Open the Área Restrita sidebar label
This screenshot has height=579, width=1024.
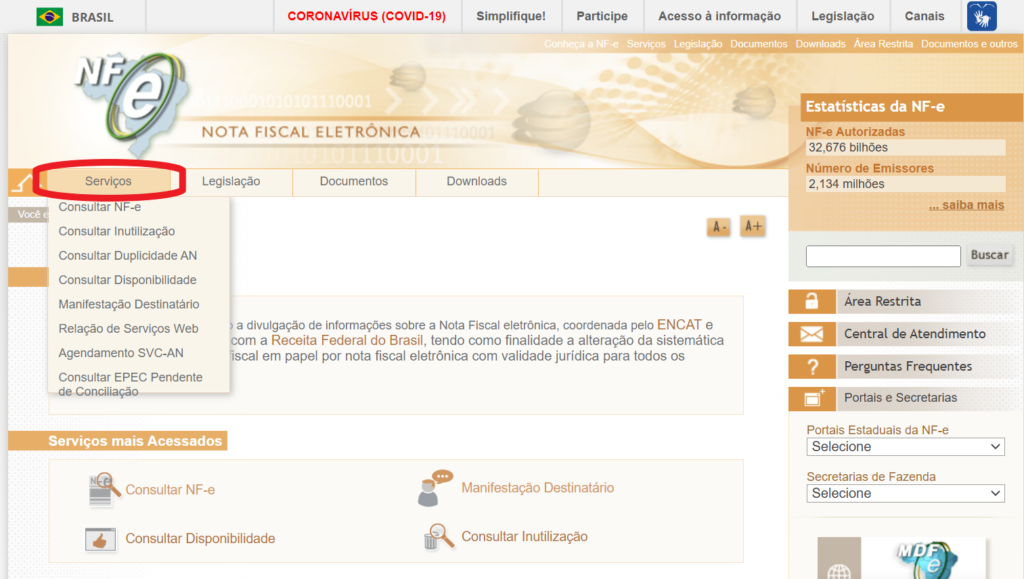[882, 302]
